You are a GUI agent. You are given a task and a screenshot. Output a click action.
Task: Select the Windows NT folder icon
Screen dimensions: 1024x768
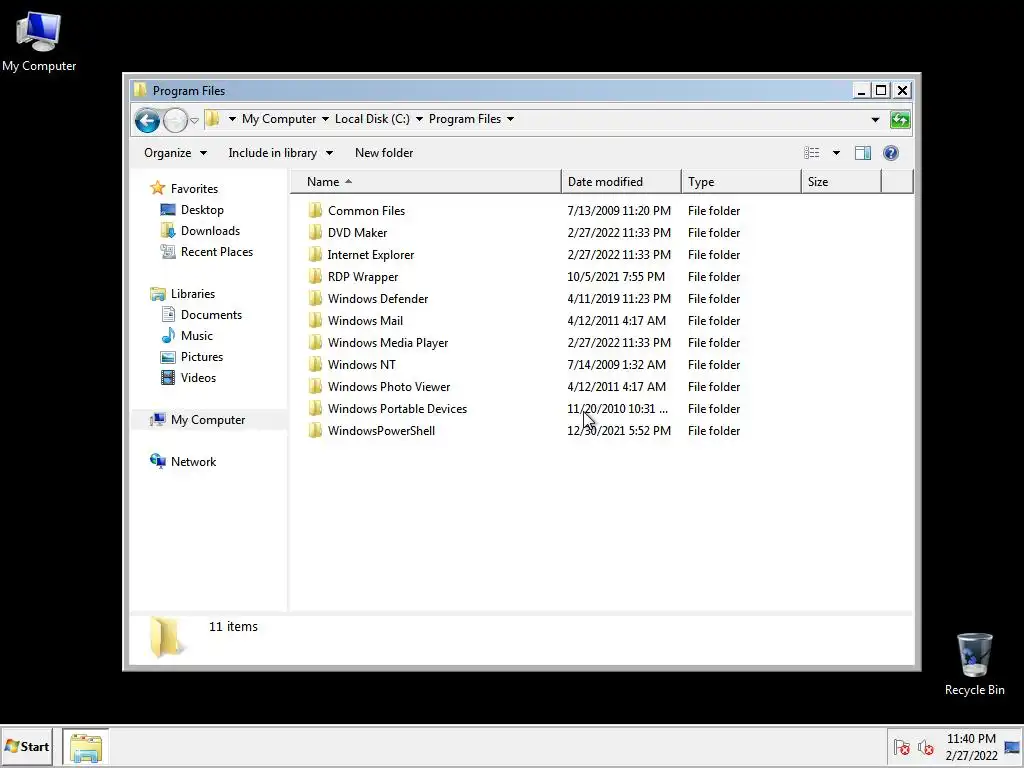315,364
